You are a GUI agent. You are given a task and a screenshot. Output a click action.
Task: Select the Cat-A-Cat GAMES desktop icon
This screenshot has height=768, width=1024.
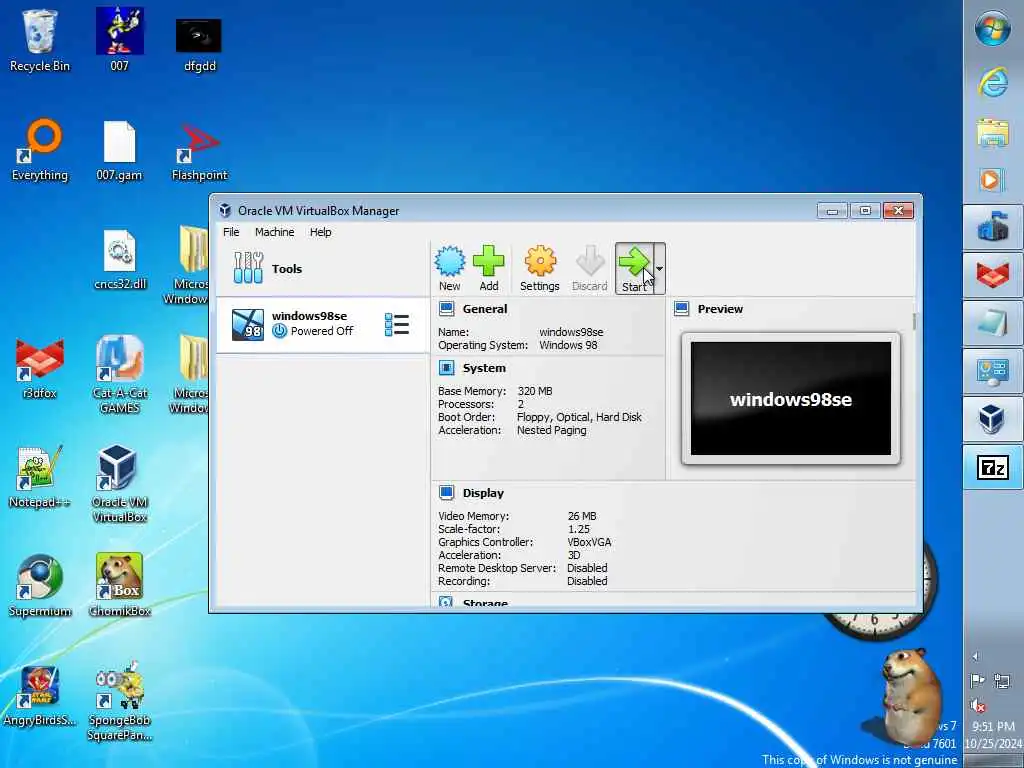tap(120, 374)
